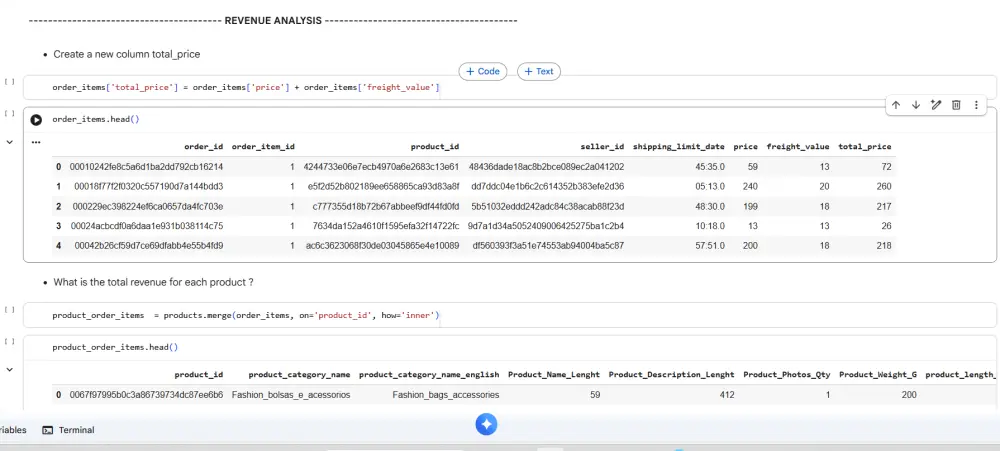Open output options ellipsis beside order_items table
The height and width of the screenshot is (451, 1000).
pyautogui.click(x=36, y=142)
